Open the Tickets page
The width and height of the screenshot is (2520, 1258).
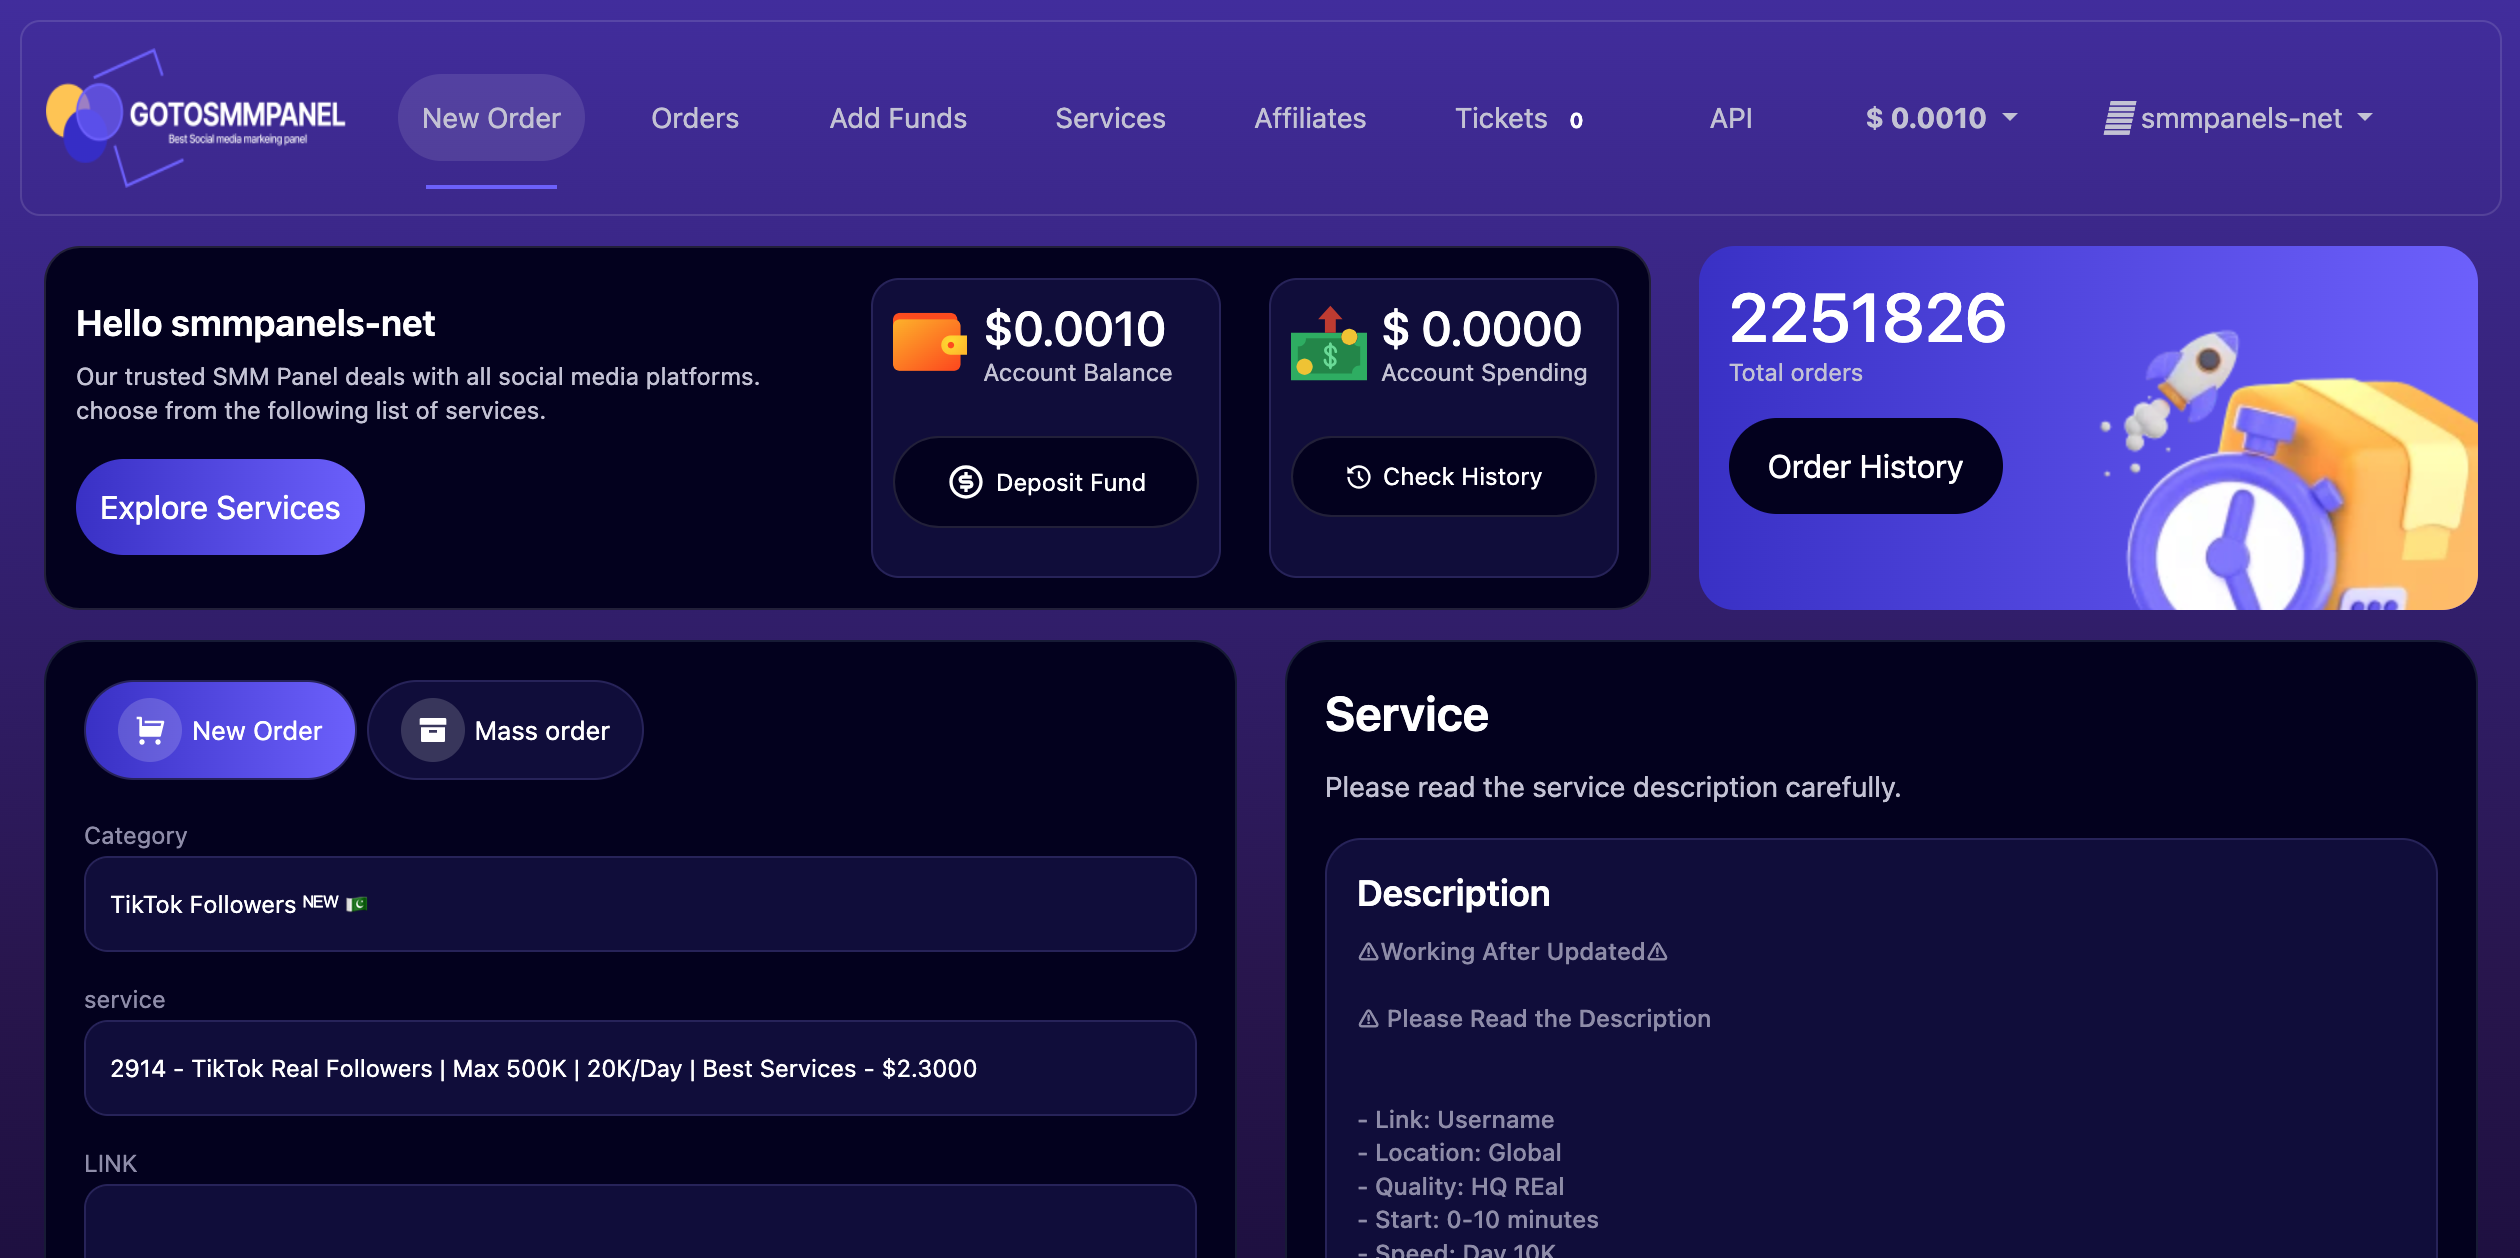pos(1502,118)
